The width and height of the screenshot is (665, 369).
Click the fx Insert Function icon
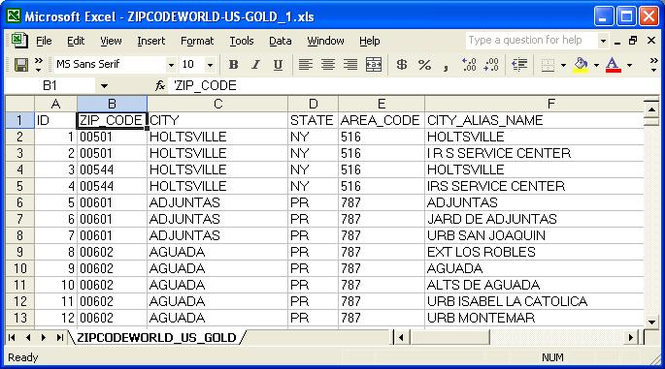click(x=159, y=86)
